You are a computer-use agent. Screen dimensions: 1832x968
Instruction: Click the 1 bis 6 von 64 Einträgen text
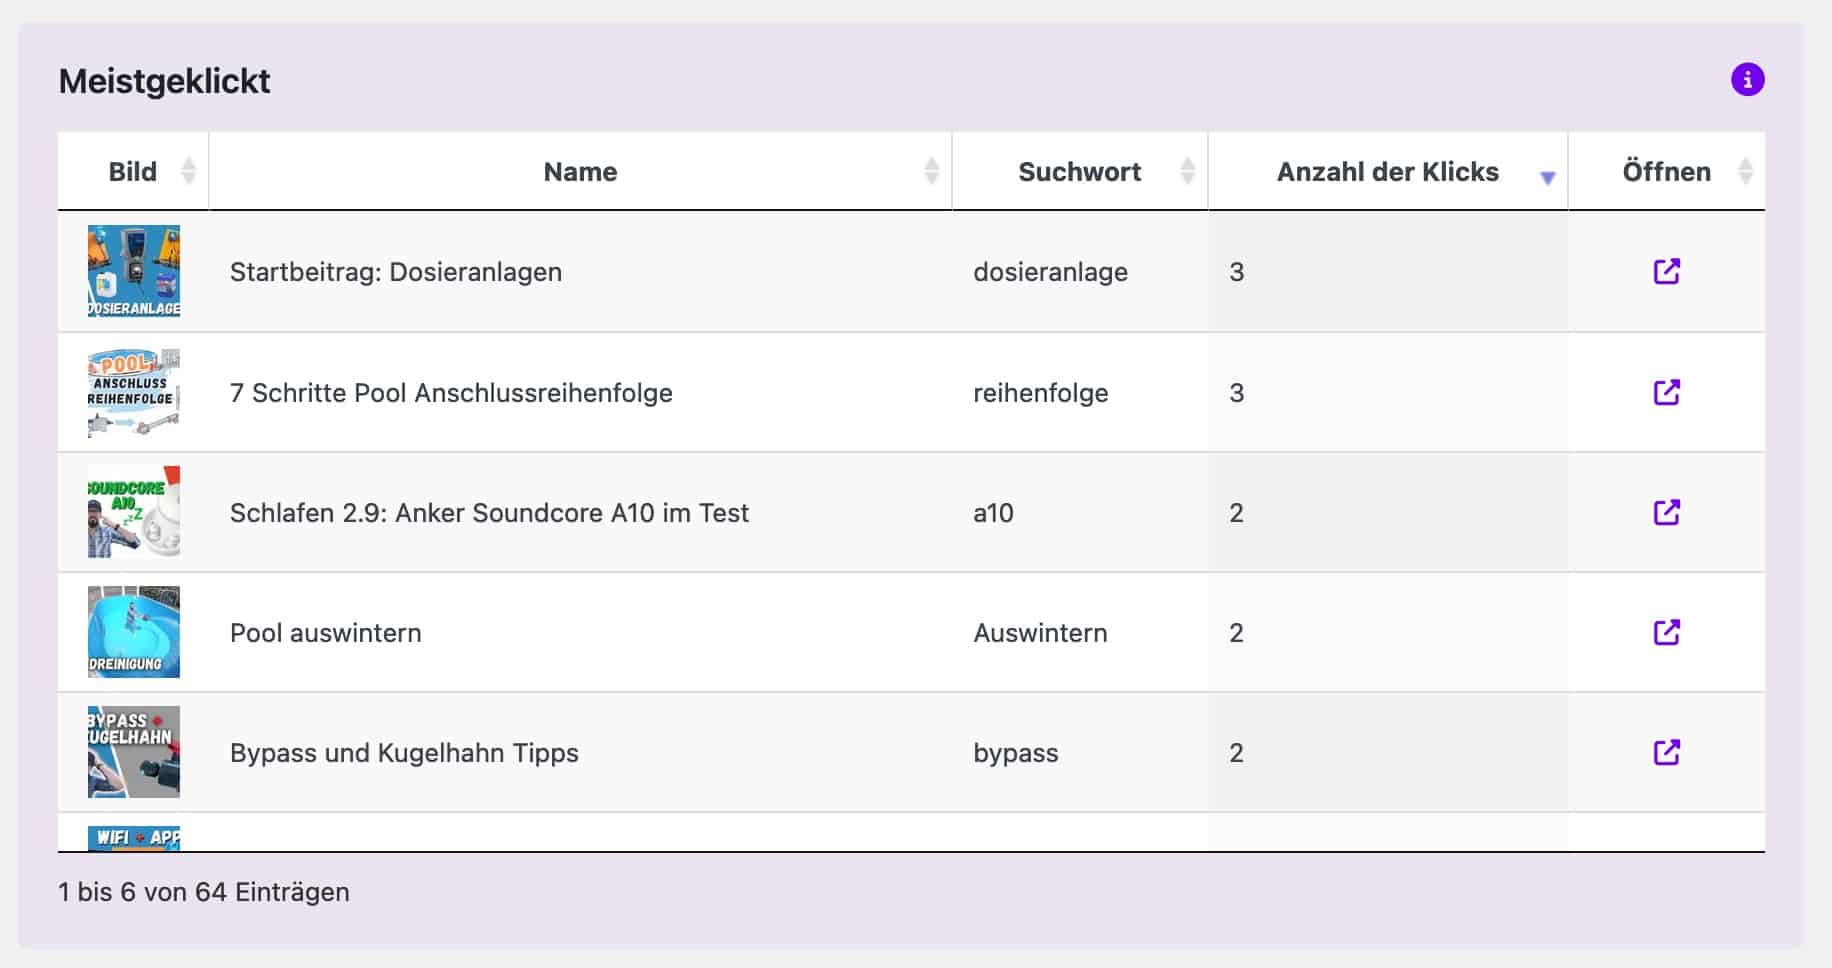pyautogui.click(x=204, y=892)
